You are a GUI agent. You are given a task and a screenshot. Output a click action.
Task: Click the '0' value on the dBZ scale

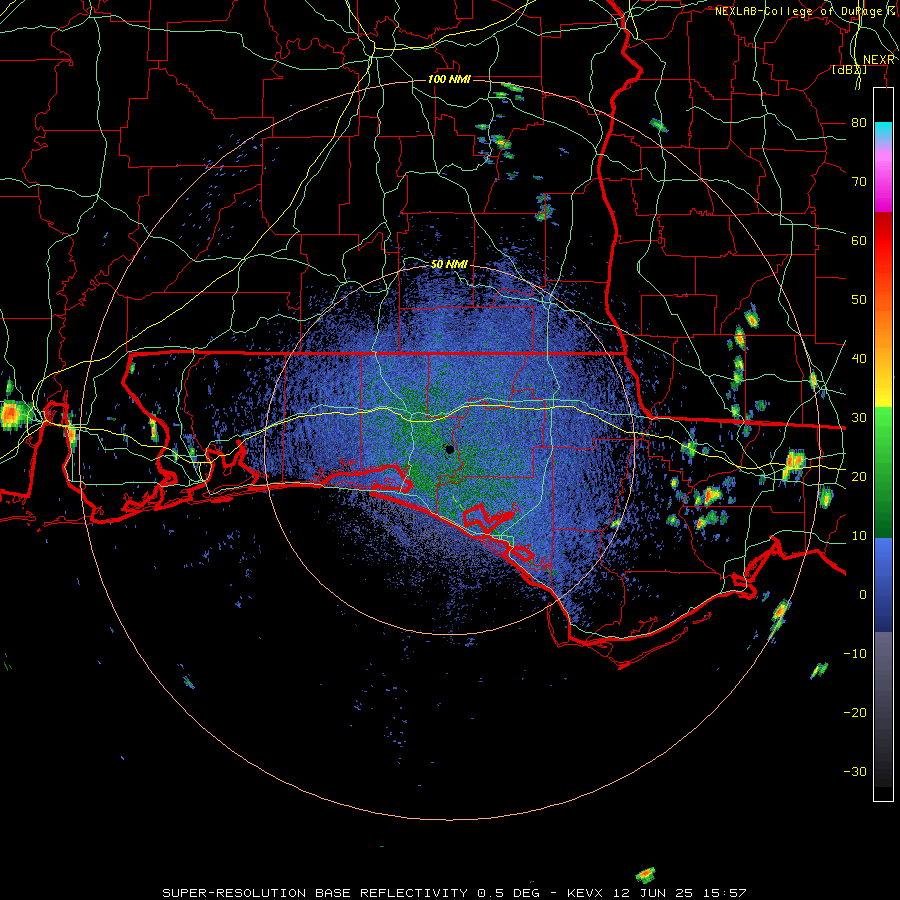(x=863, y=595)
